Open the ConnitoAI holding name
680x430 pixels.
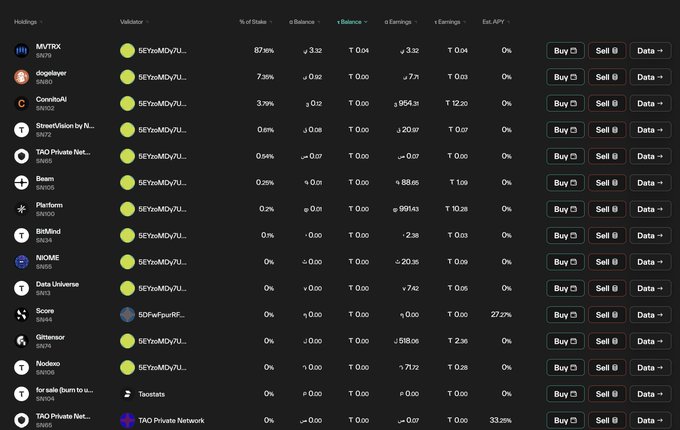pyautogui.click(x=51, y=100)
